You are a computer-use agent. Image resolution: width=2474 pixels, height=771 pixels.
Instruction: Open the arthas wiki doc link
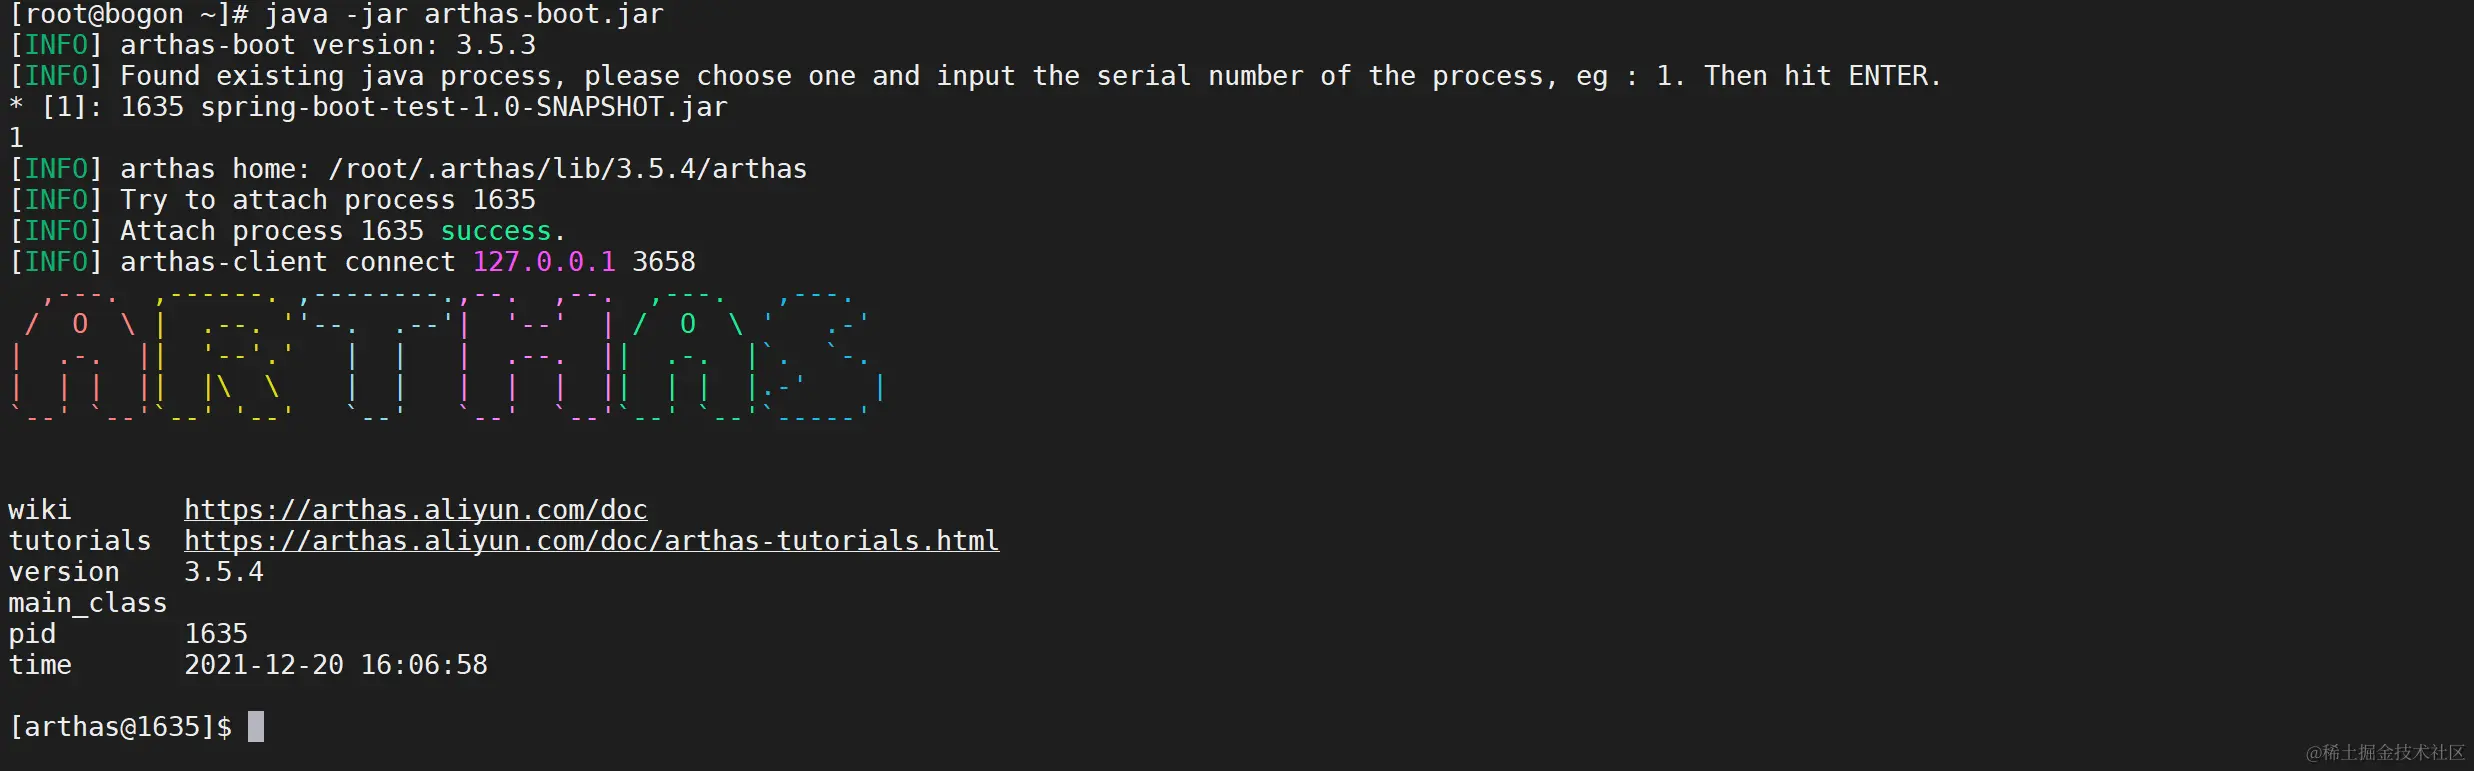[415, 510]
